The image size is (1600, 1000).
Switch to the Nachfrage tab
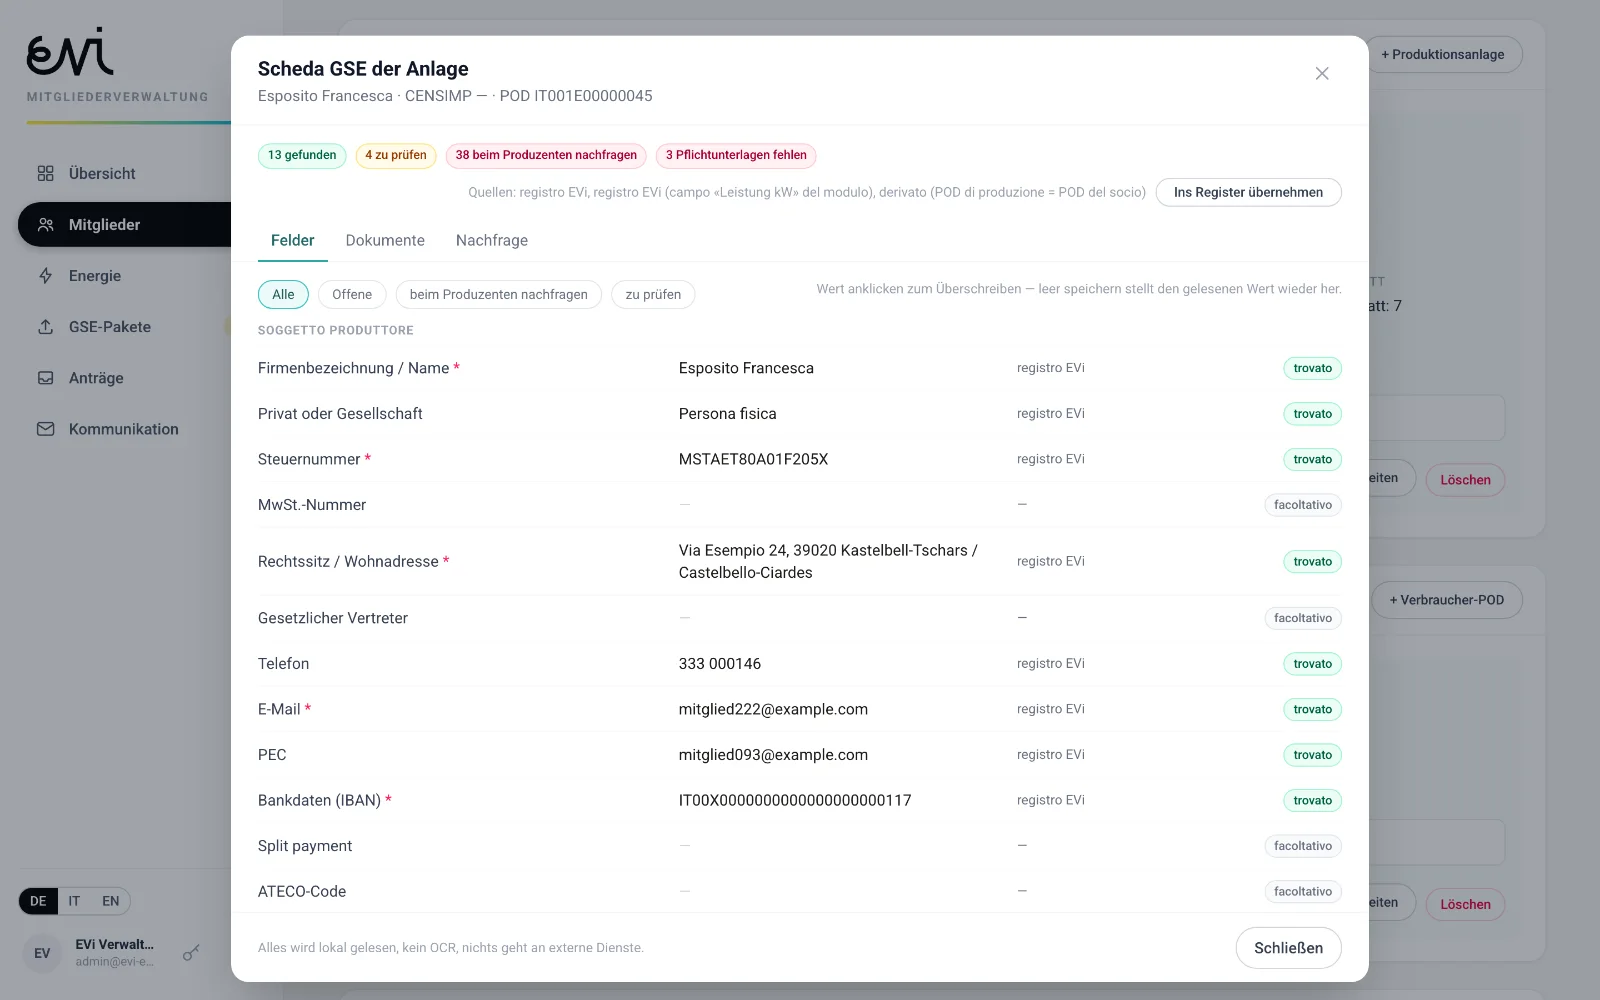pos(492,240)
